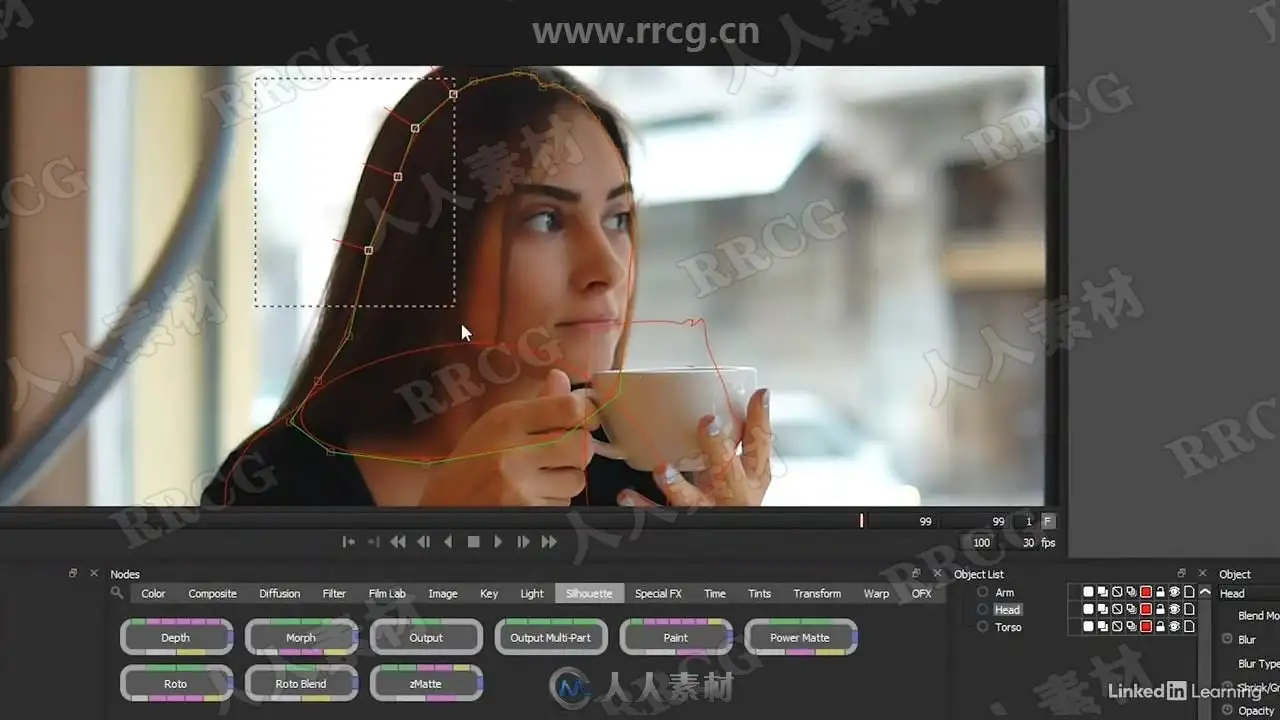Screen dimensions: 1280x720
Task: Hide the Head object via its eye icon
Action: coord(1174,609)
